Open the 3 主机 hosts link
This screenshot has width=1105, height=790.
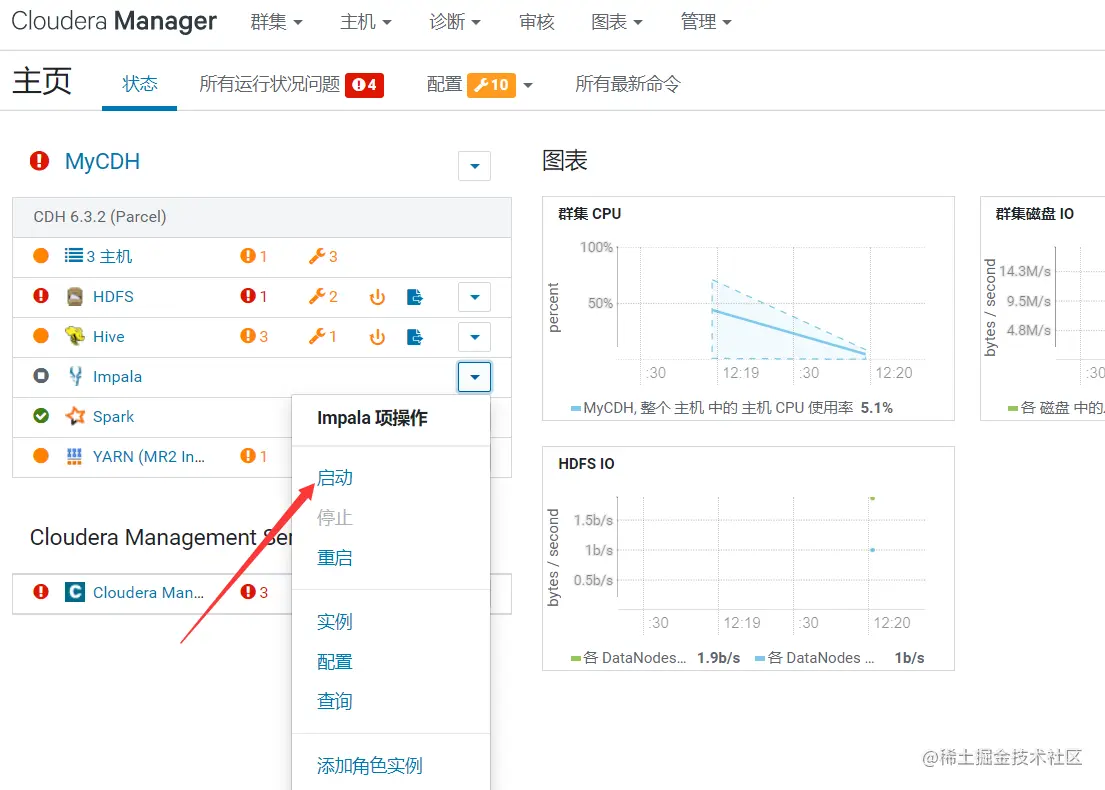pyautogui.click(x=109, y=256)
